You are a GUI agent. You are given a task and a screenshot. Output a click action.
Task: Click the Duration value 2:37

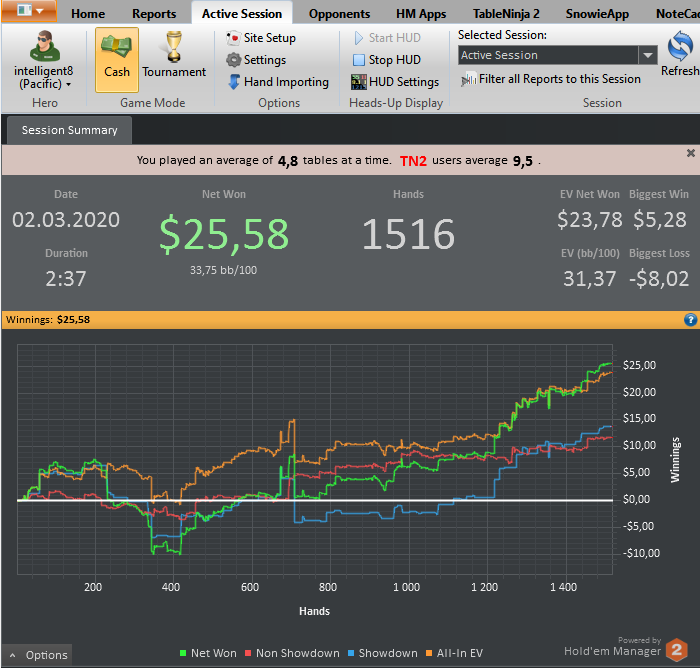66,279
